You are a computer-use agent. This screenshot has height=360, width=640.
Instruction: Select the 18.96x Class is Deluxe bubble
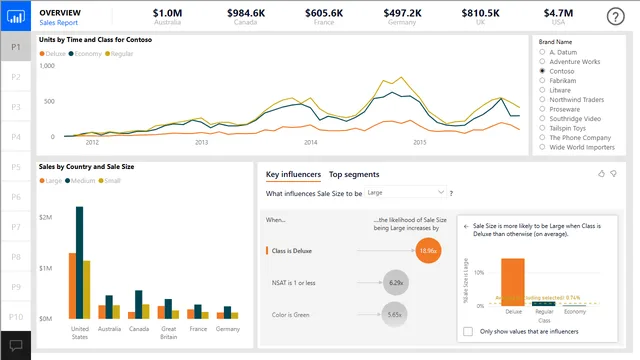click(428, 250)
